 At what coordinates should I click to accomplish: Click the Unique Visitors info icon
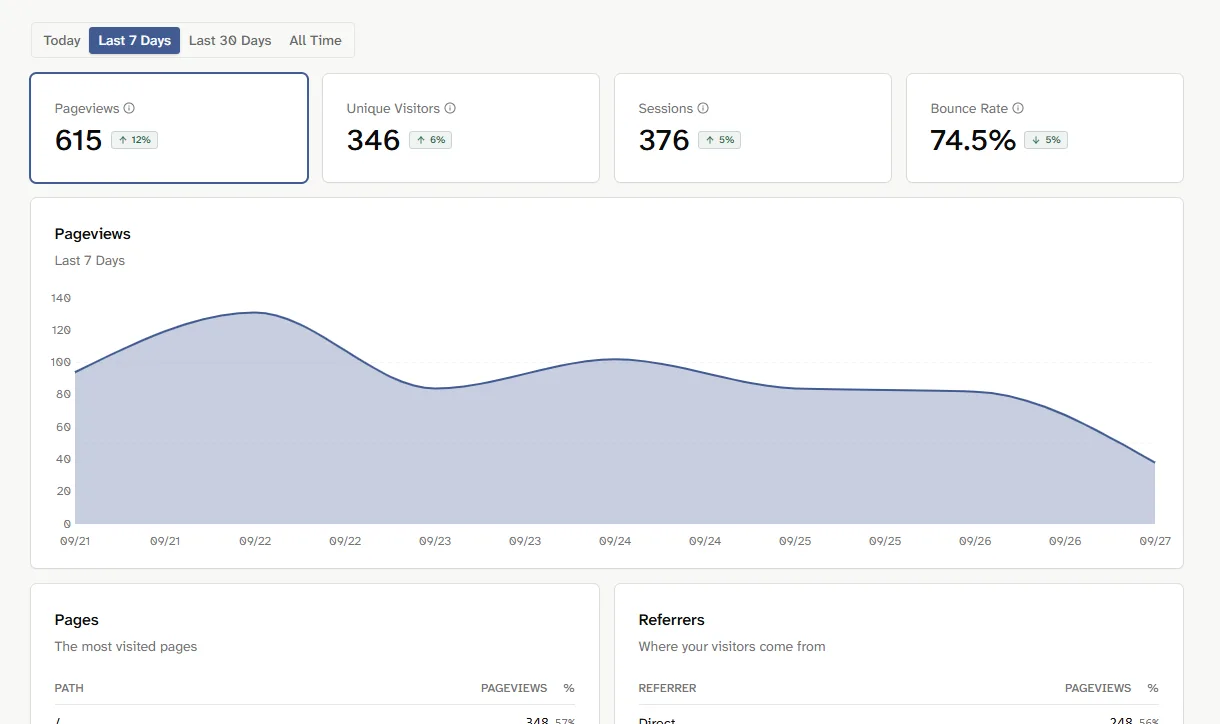450,108
